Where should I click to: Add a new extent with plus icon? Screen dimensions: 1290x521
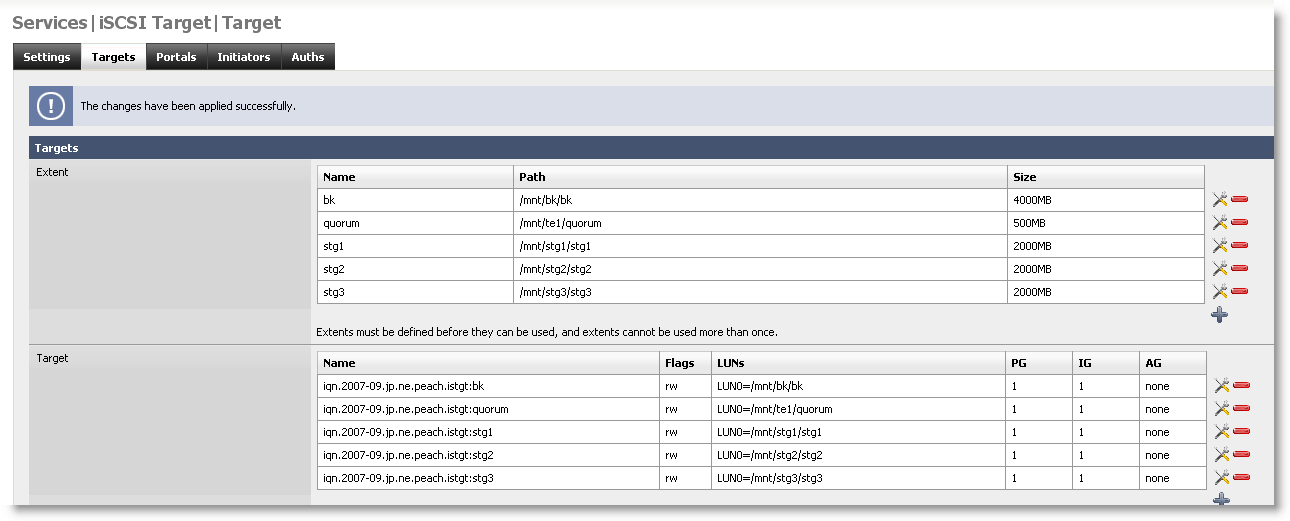coord(1220,315)
